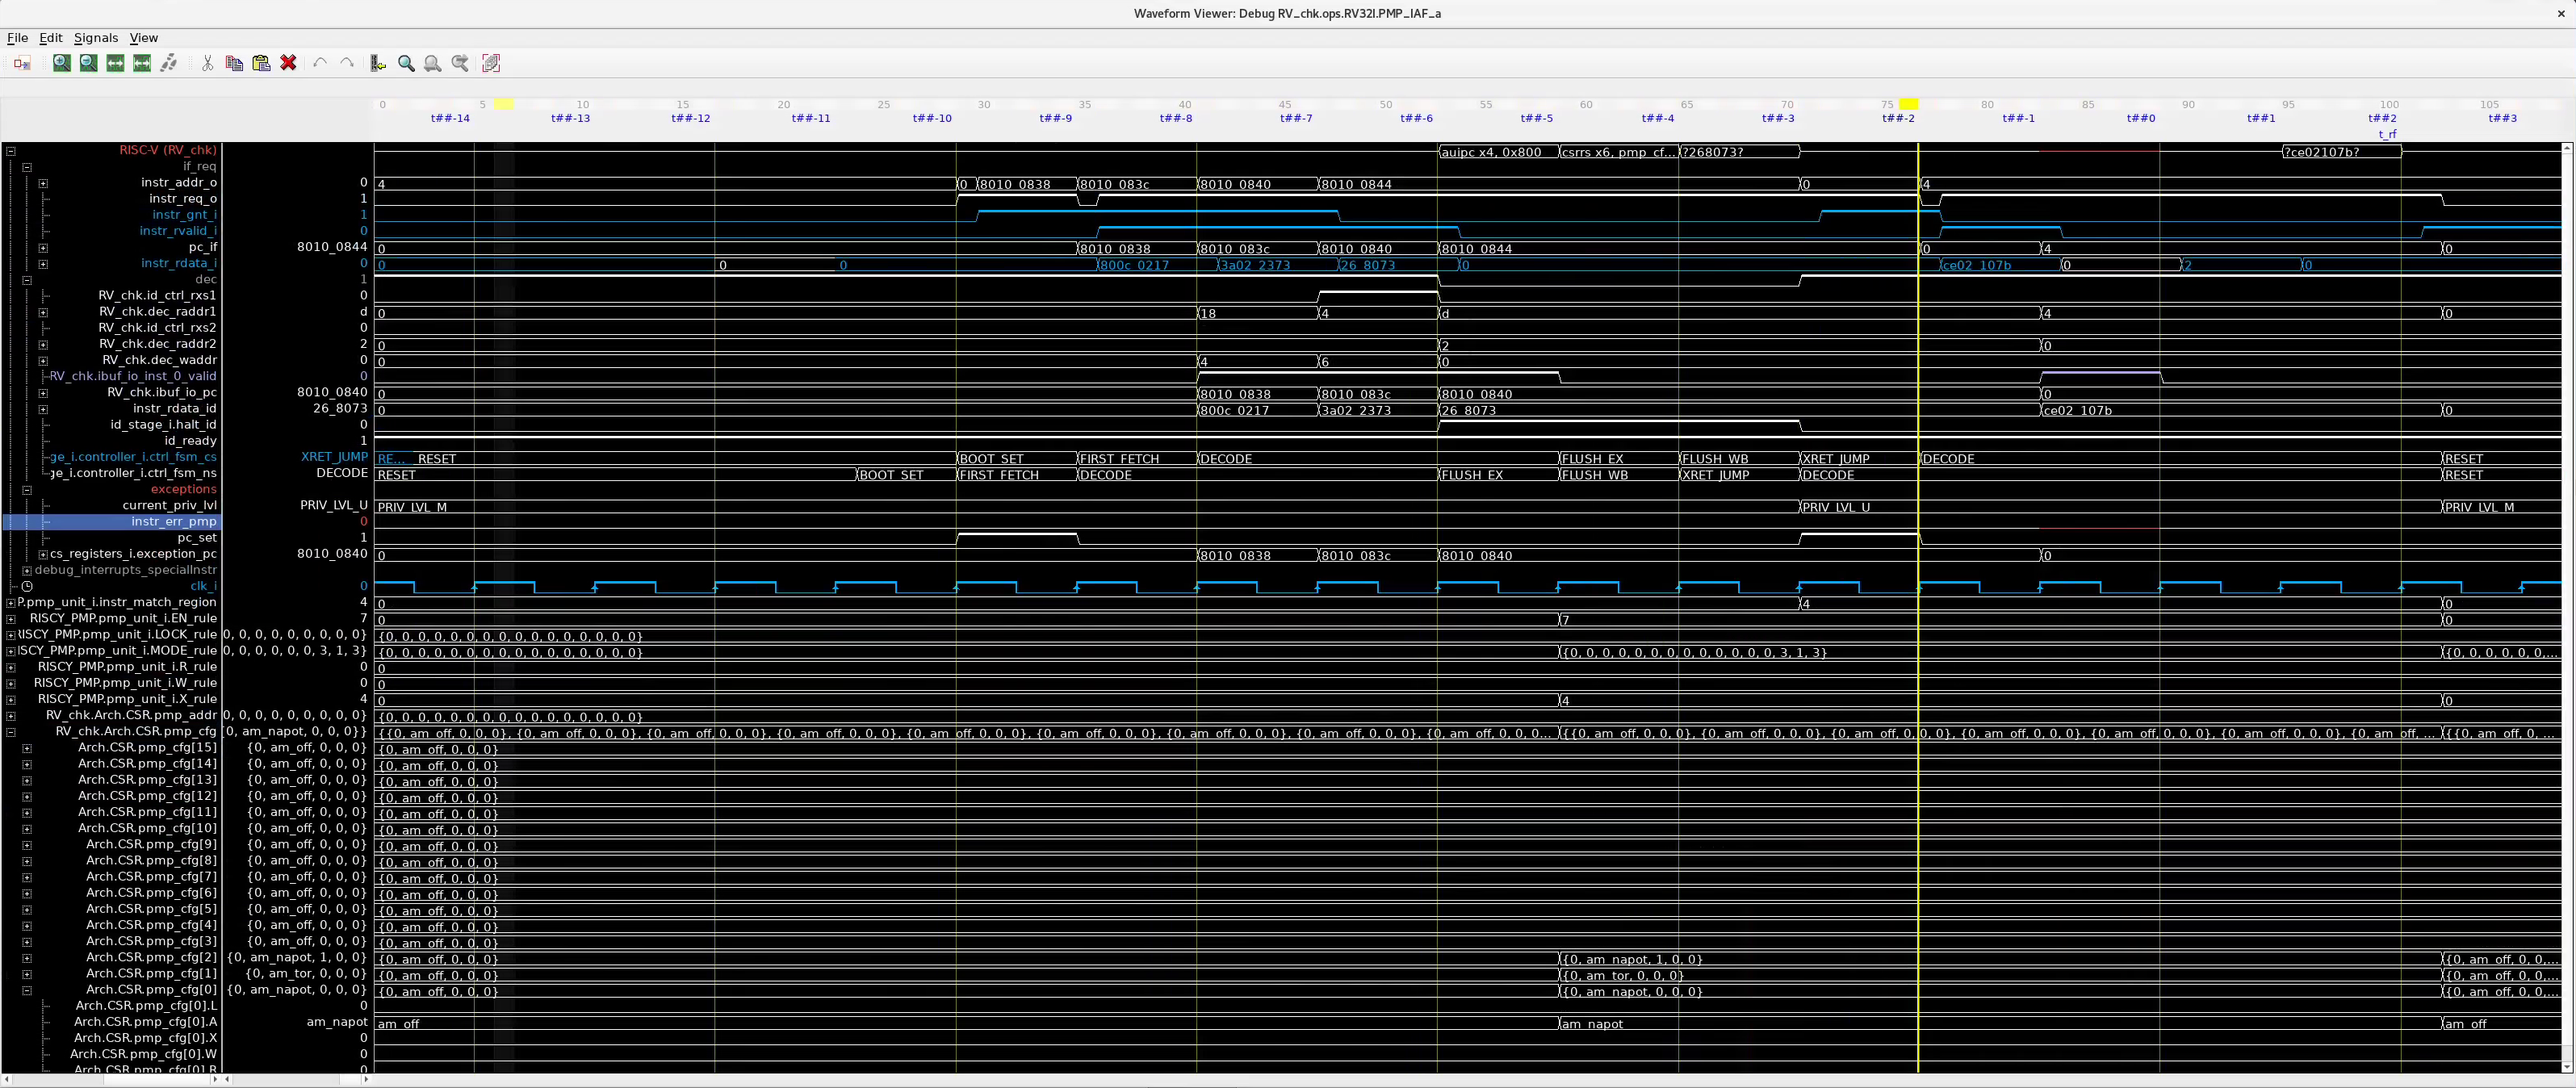Click the Copy signals toolbar icon
Screen dimensions: 2576x1088
point(233,63)
